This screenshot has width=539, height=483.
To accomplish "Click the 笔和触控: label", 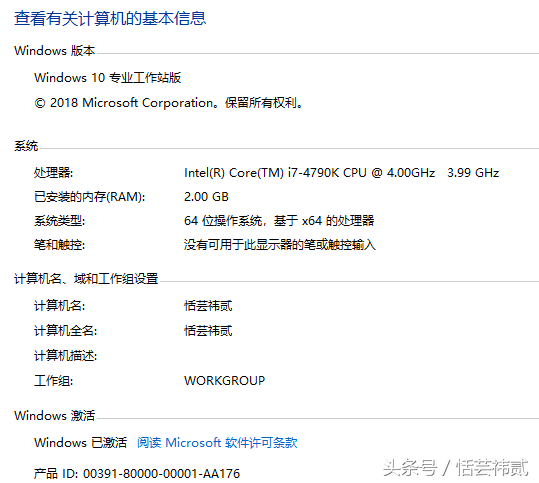I will point(59,245).
